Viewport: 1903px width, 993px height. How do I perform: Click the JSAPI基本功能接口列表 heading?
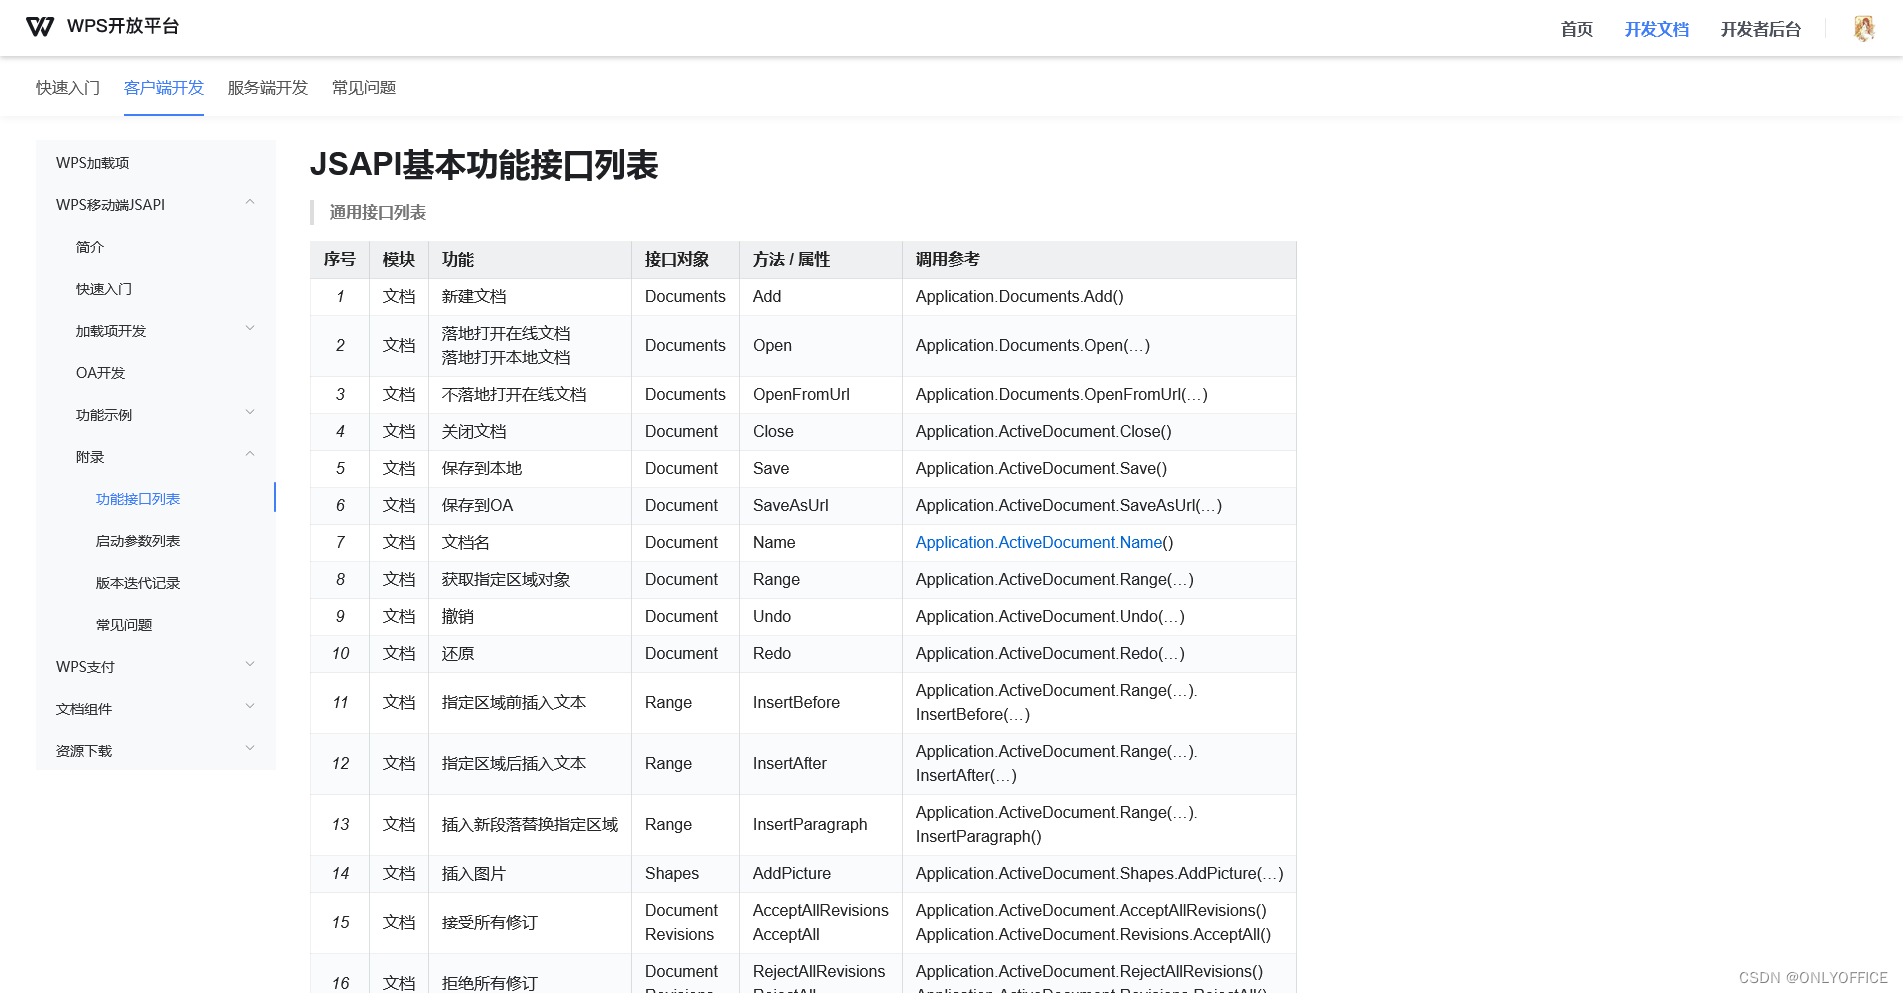pos(484,165)
